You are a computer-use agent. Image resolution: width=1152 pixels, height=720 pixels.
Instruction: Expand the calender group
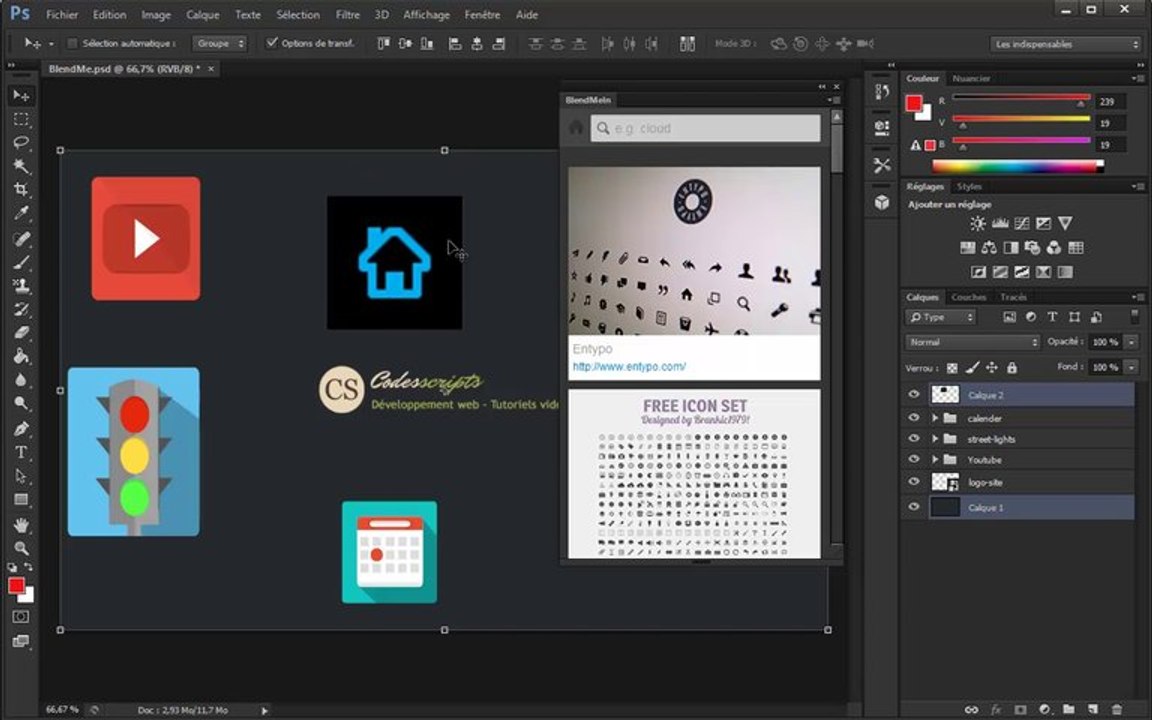tap(935, 418)
